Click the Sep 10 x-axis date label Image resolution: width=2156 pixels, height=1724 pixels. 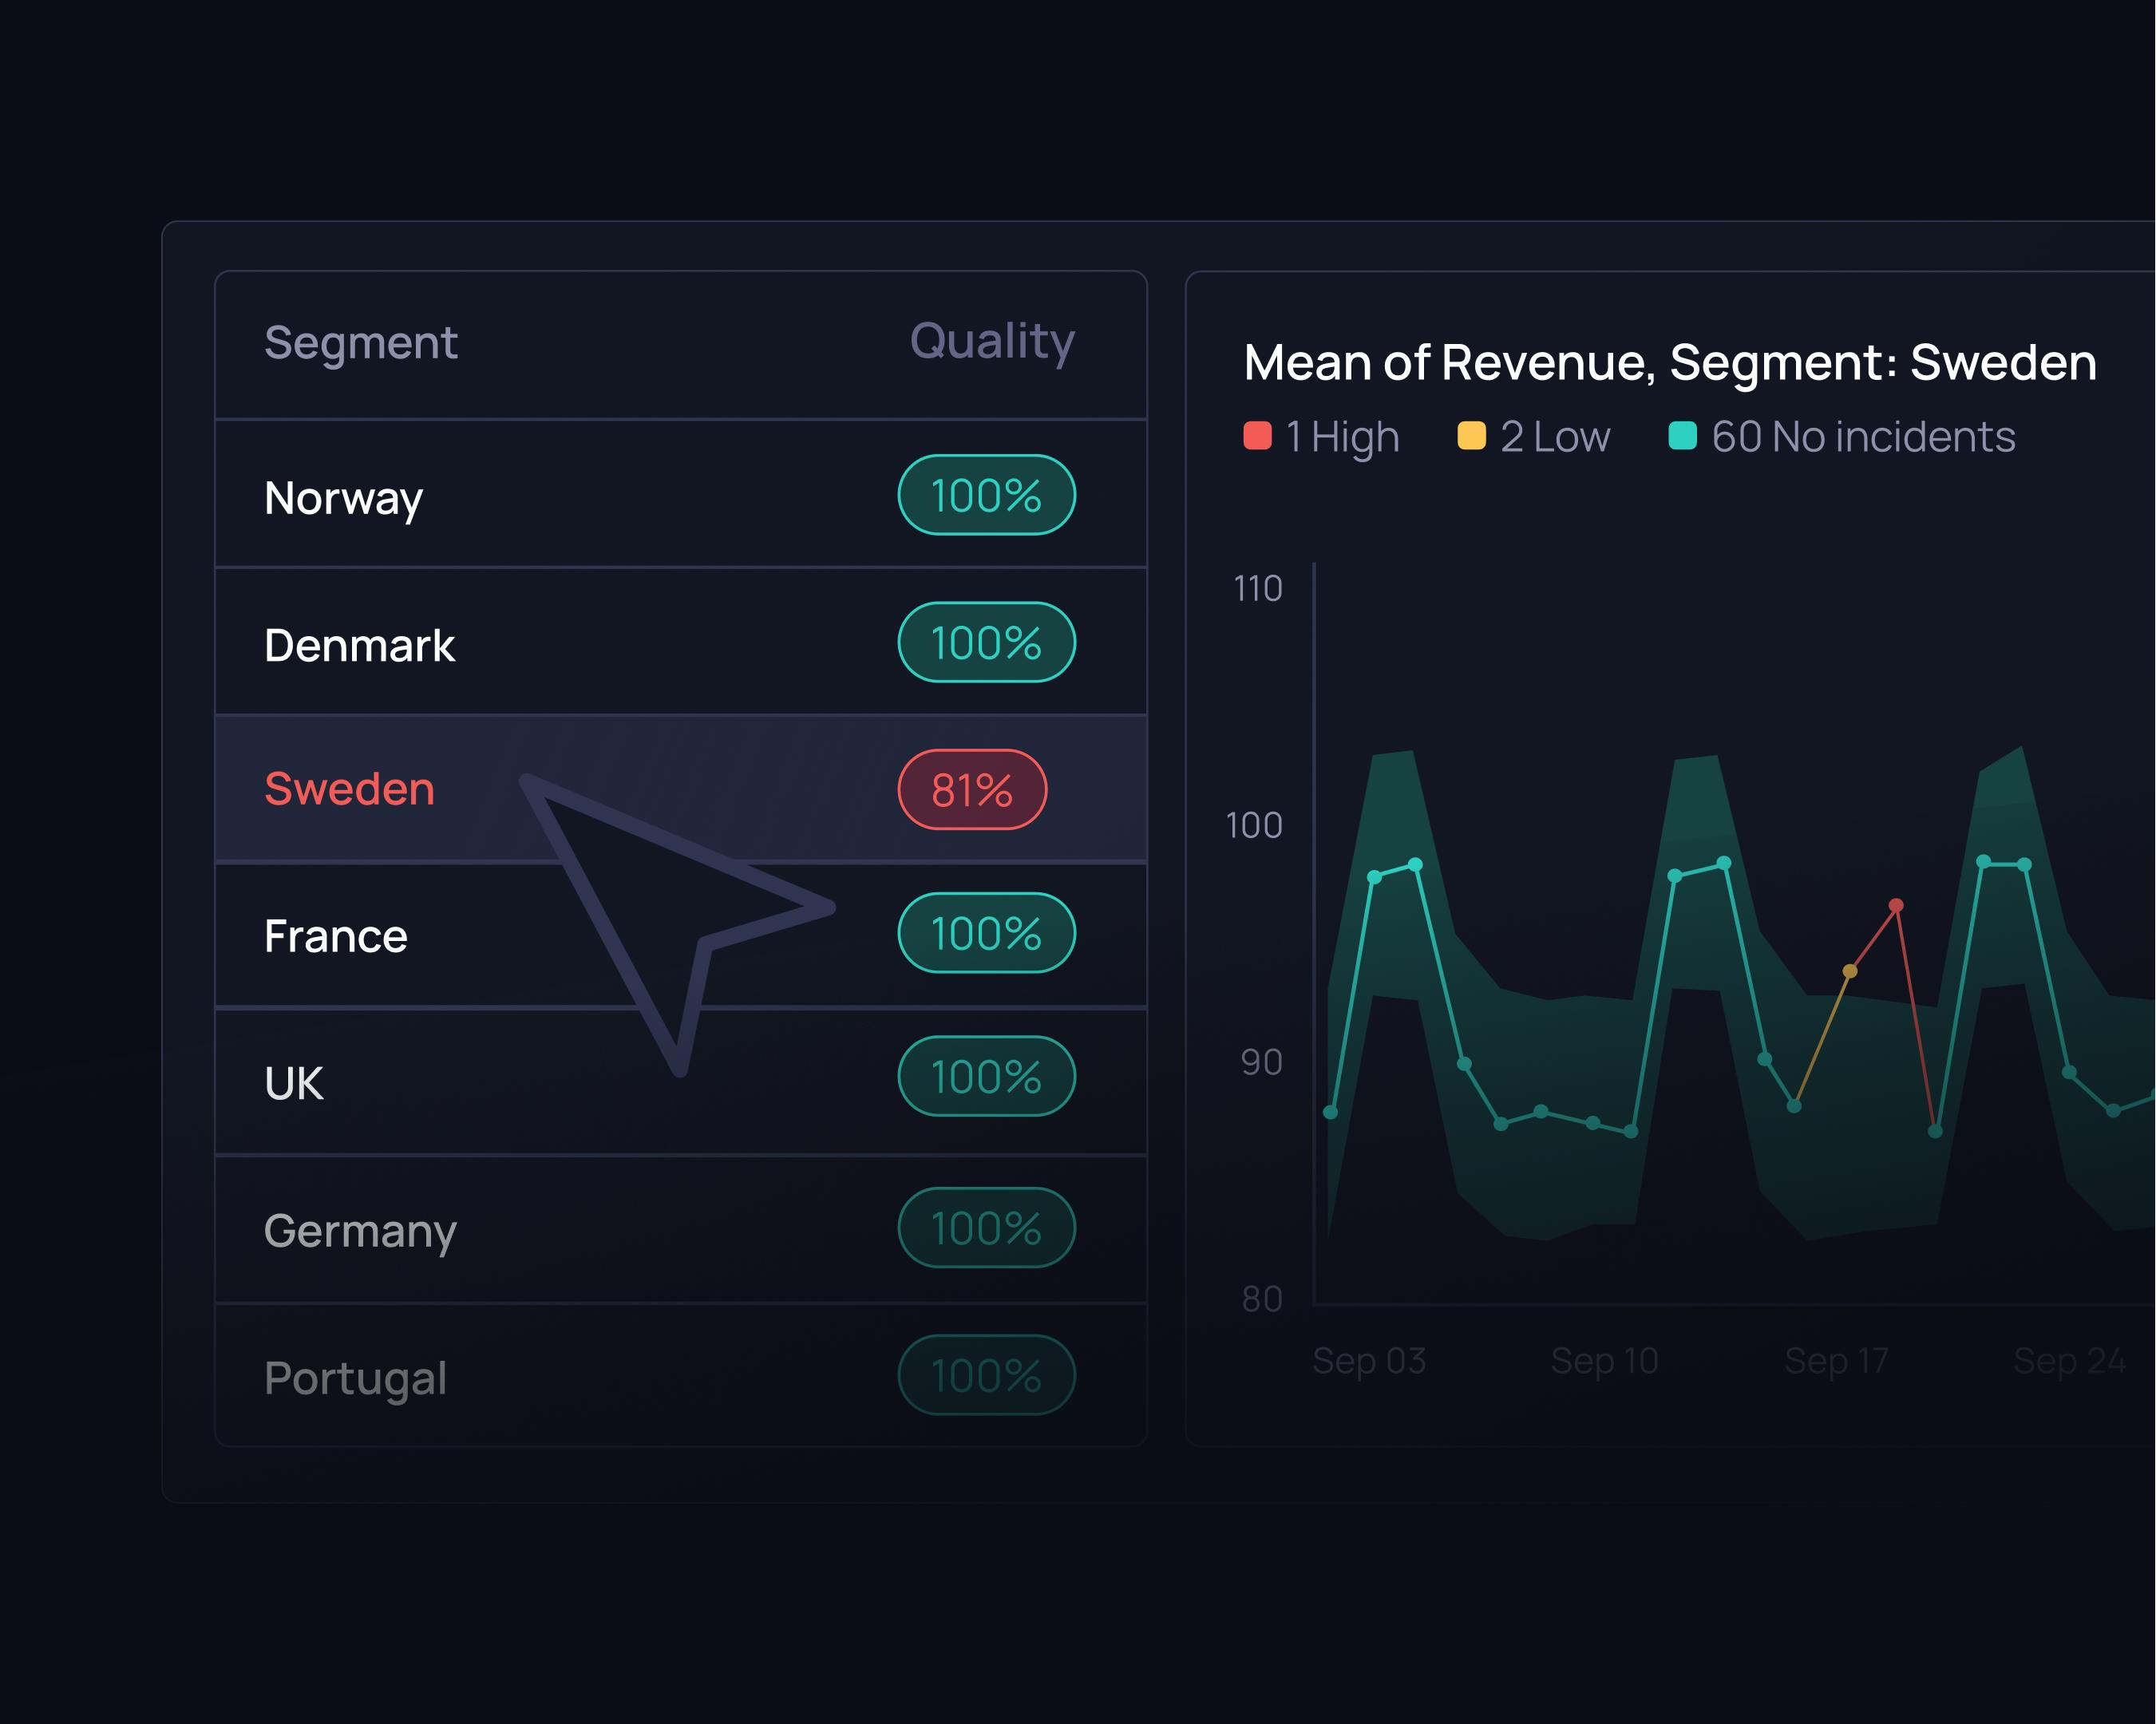pos(1604,1361)
